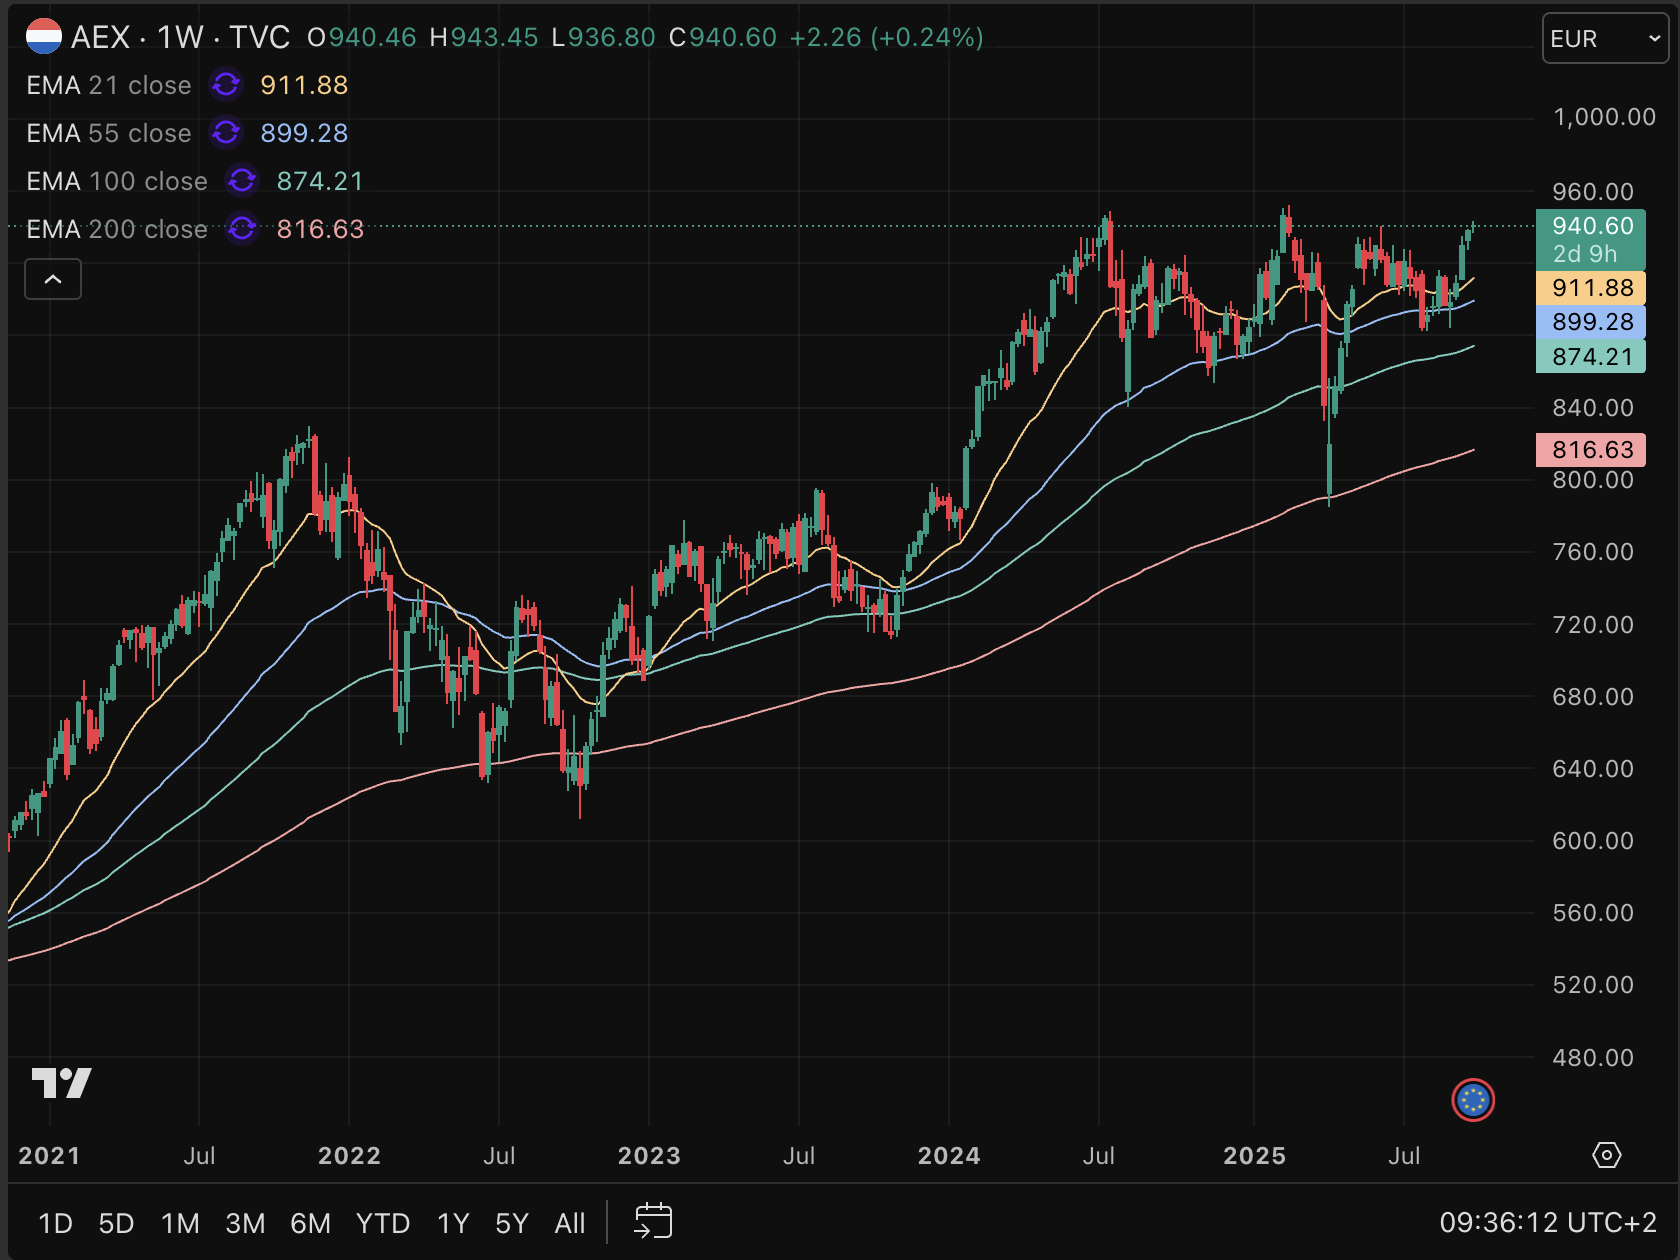Screen dimensions: 1680x1260
Task: Switch to the YTD range
Action: 383,1223
